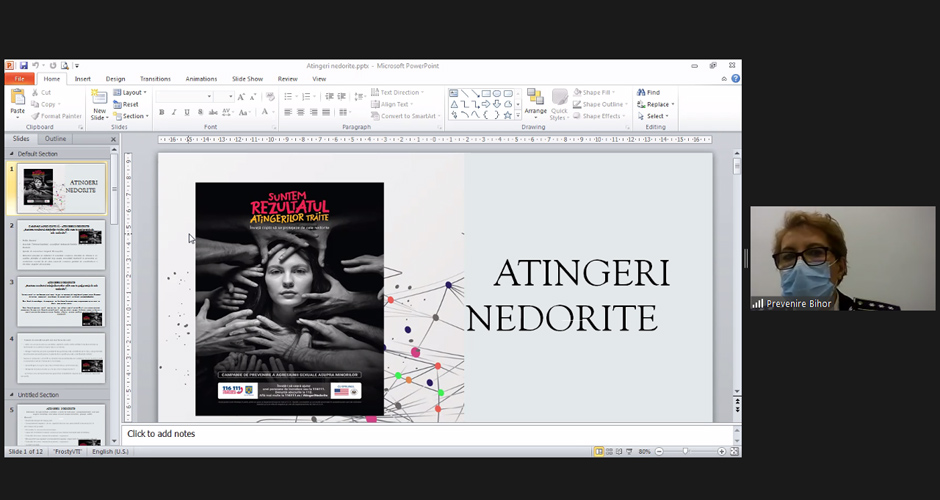The width and height of the screenshot is (940, 500).
Task: Save the presentation from quick access toolbar
Action: tap(23, 65)
